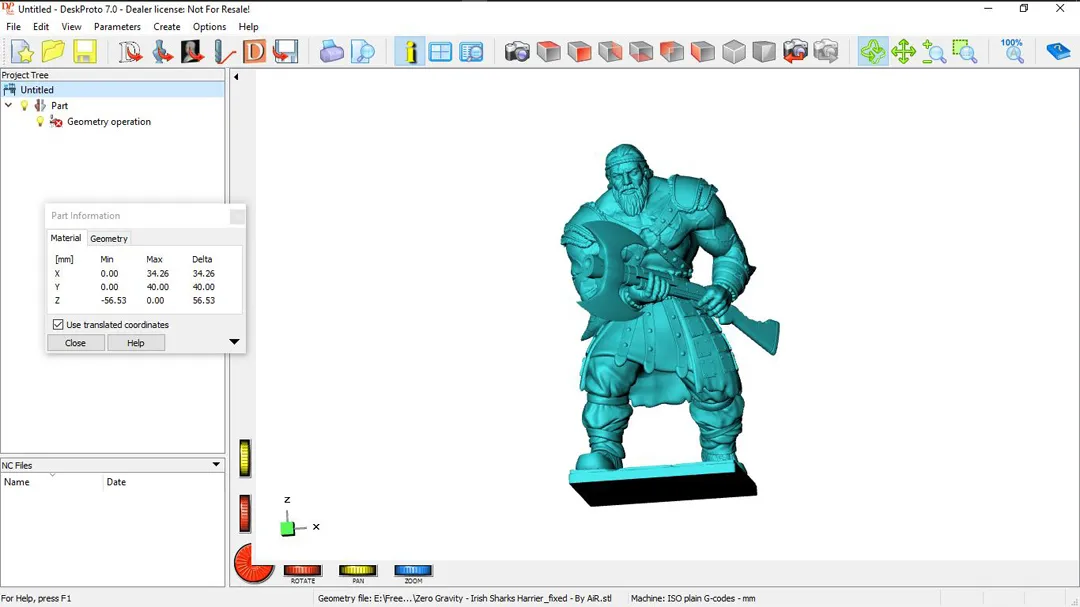Click the orange D toolbar icon

click(254, 52)
